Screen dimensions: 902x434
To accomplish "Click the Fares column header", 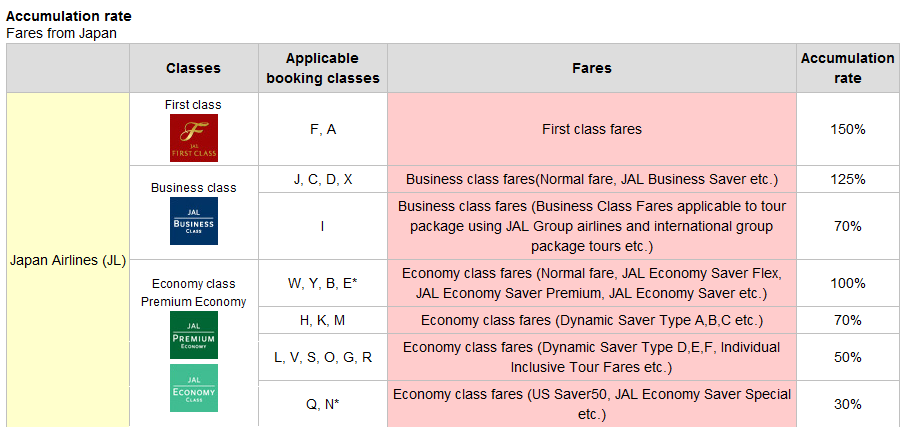I will [592, 68].
